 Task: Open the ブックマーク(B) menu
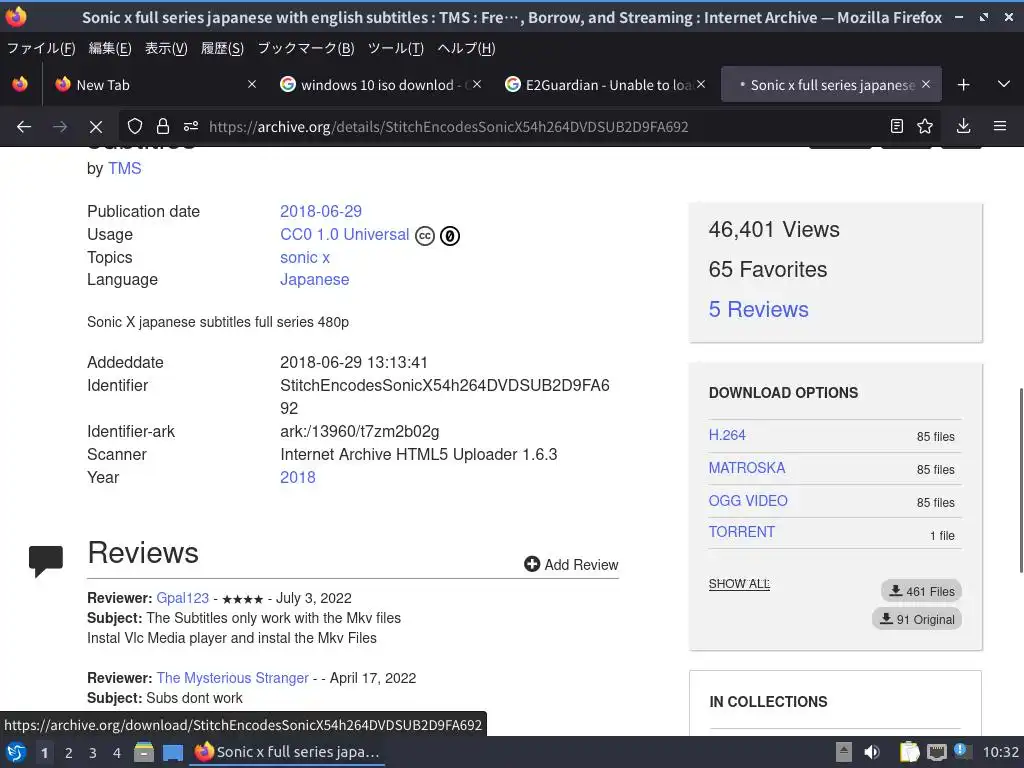[x=306, y=48]
